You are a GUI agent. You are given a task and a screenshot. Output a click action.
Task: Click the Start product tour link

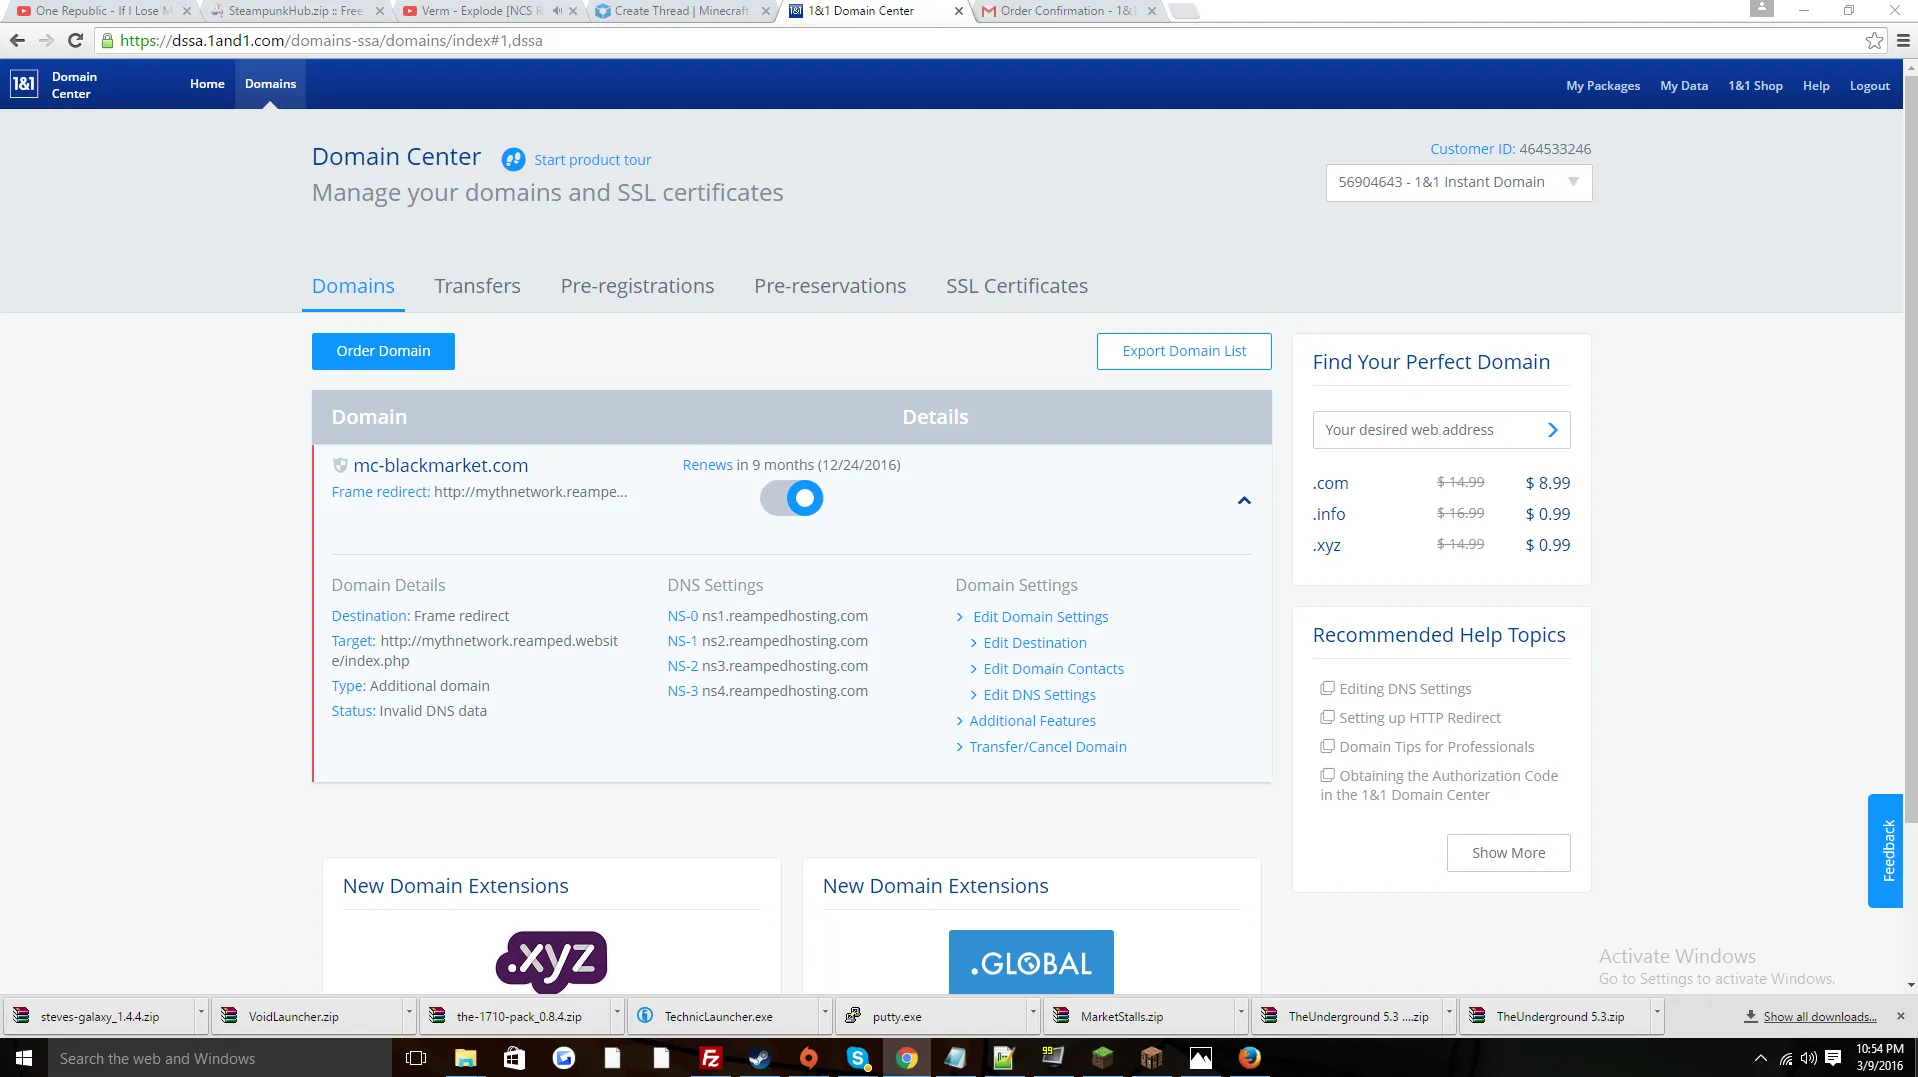click(x=592, y=160)
